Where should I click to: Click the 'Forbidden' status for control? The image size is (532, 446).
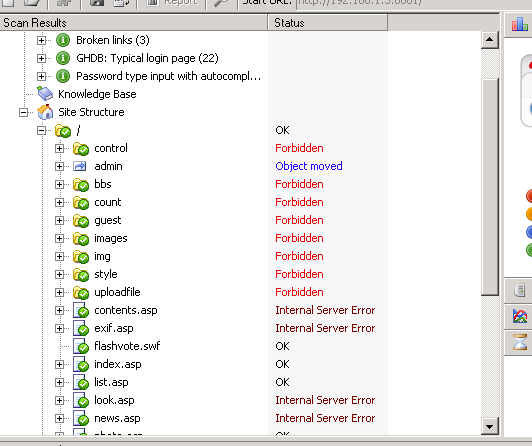point(299,148)
